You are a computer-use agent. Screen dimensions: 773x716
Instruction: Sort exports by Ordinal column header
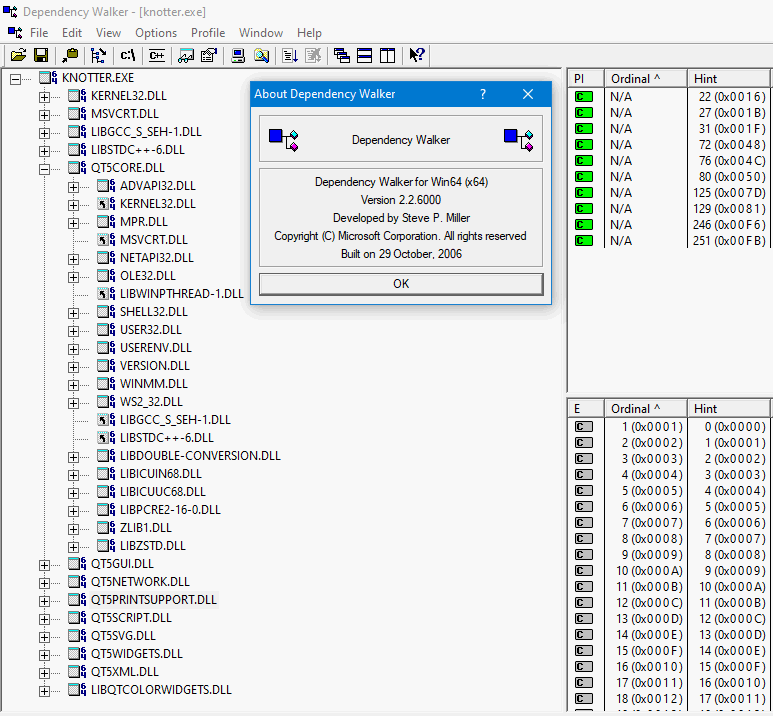(646, 408)
